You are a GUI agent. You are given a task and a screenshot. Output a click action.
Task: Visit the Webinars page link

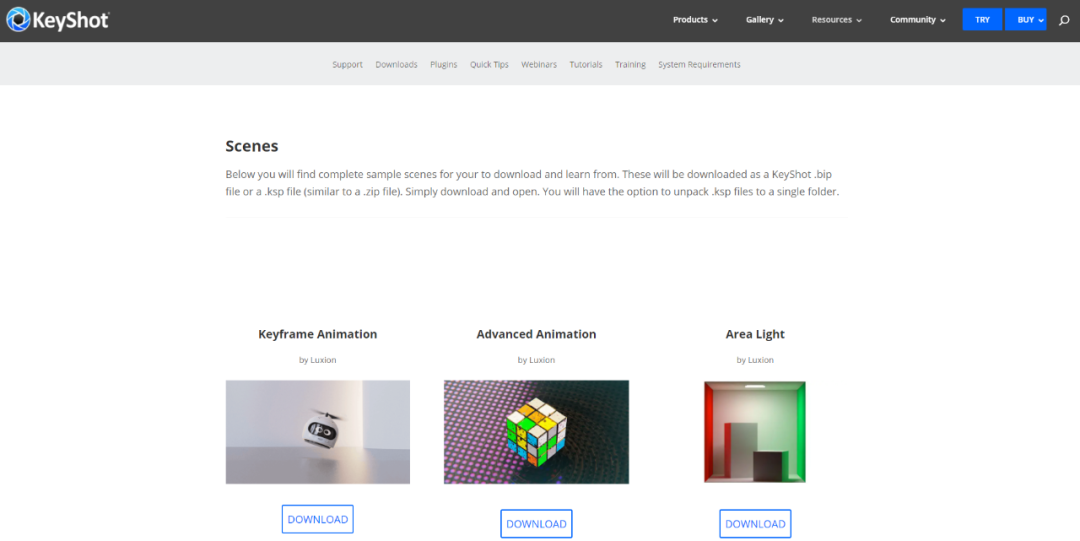539,64
